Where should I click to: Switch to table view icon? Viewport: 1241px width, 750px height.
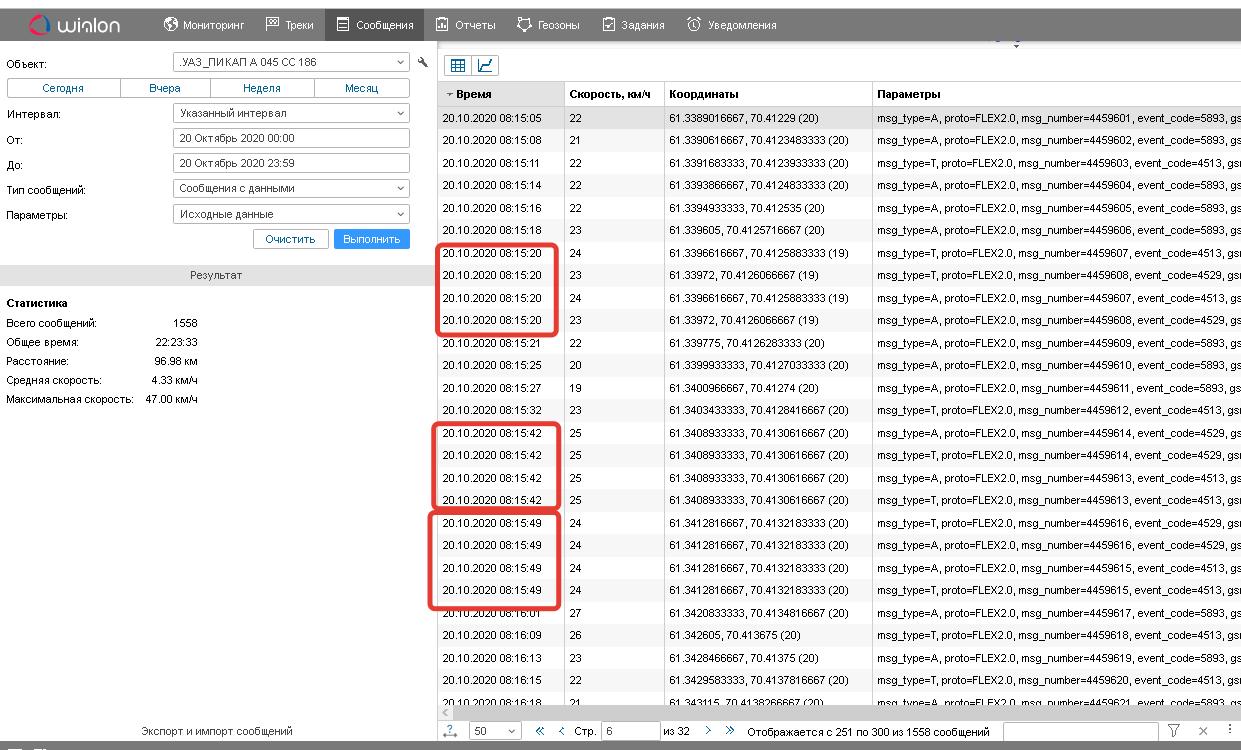tap(458, 66)
